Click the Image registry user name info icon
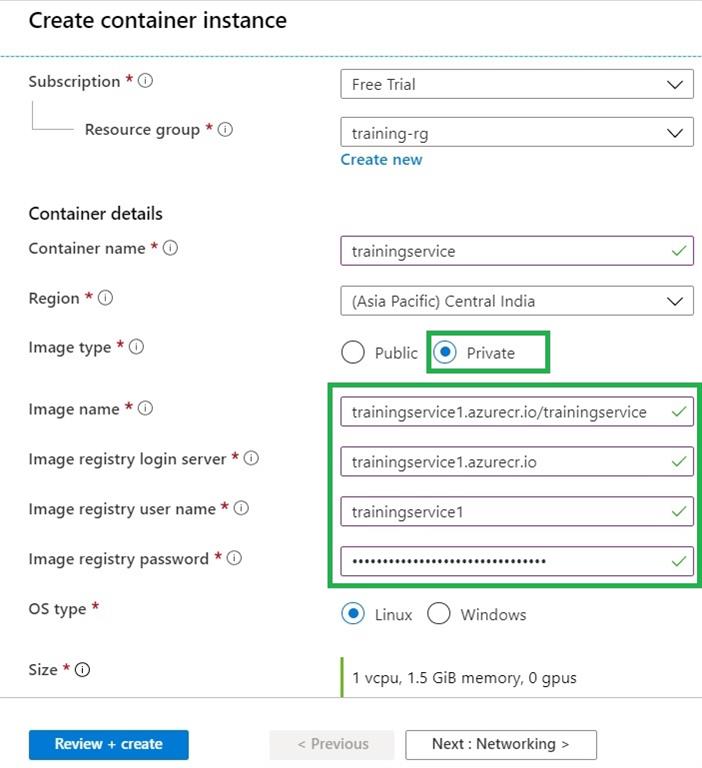 (241, 508)
